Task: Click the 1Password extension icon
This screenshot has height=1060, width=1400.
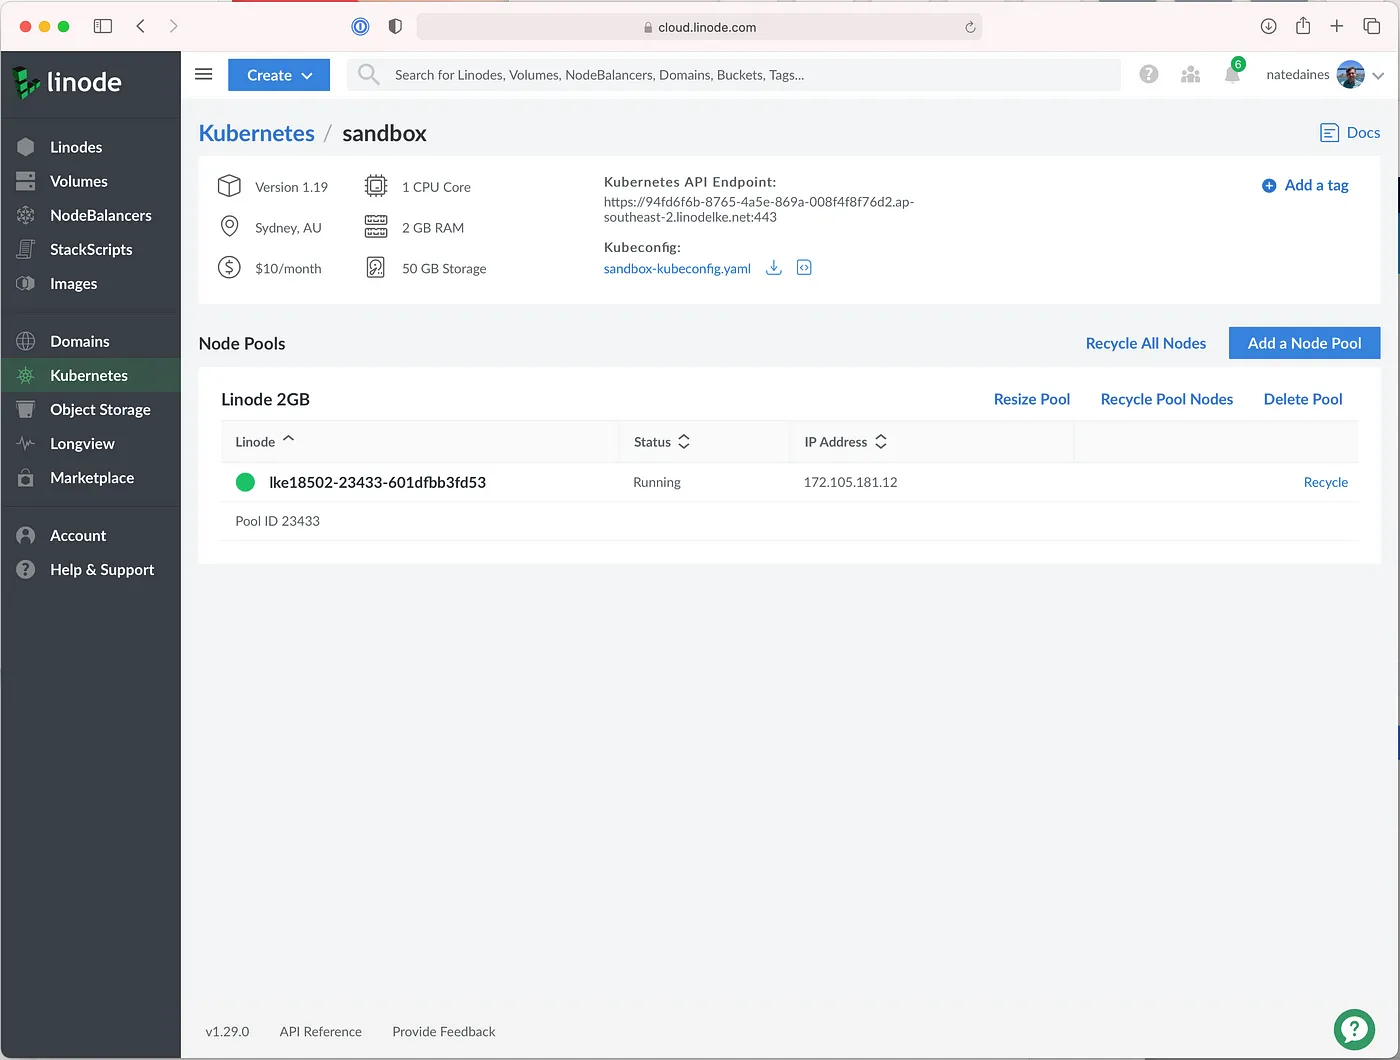Action: click(x=360, y=26)
